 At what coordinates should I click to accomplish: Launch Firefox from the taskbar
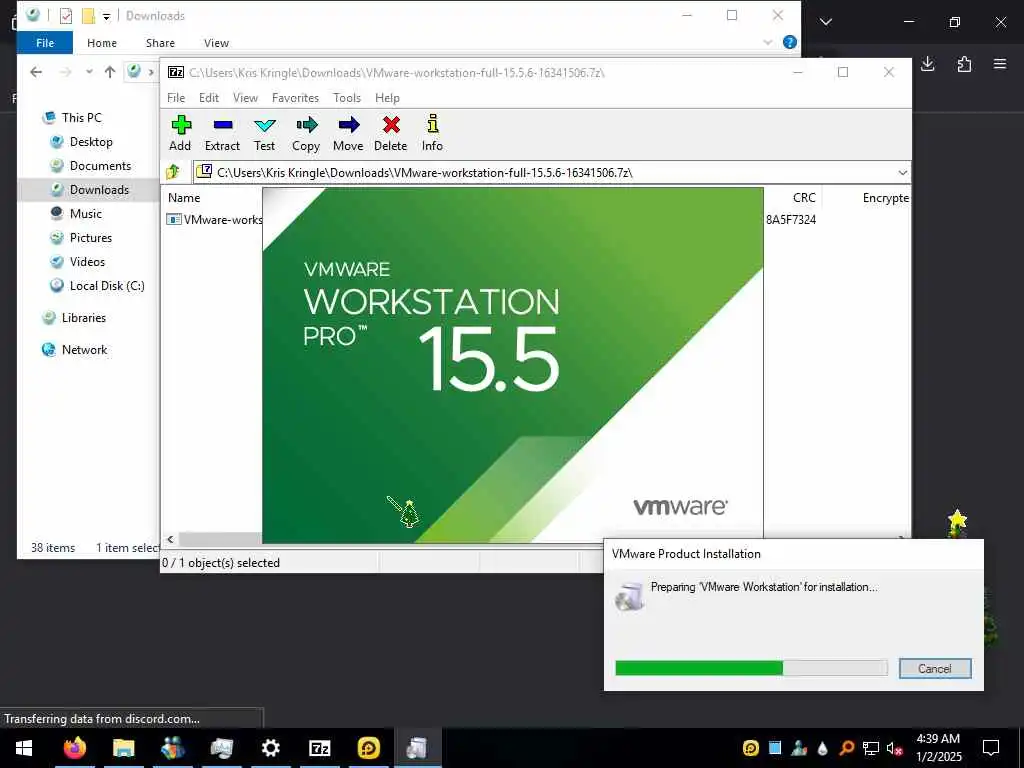click(x=74, y=748)
